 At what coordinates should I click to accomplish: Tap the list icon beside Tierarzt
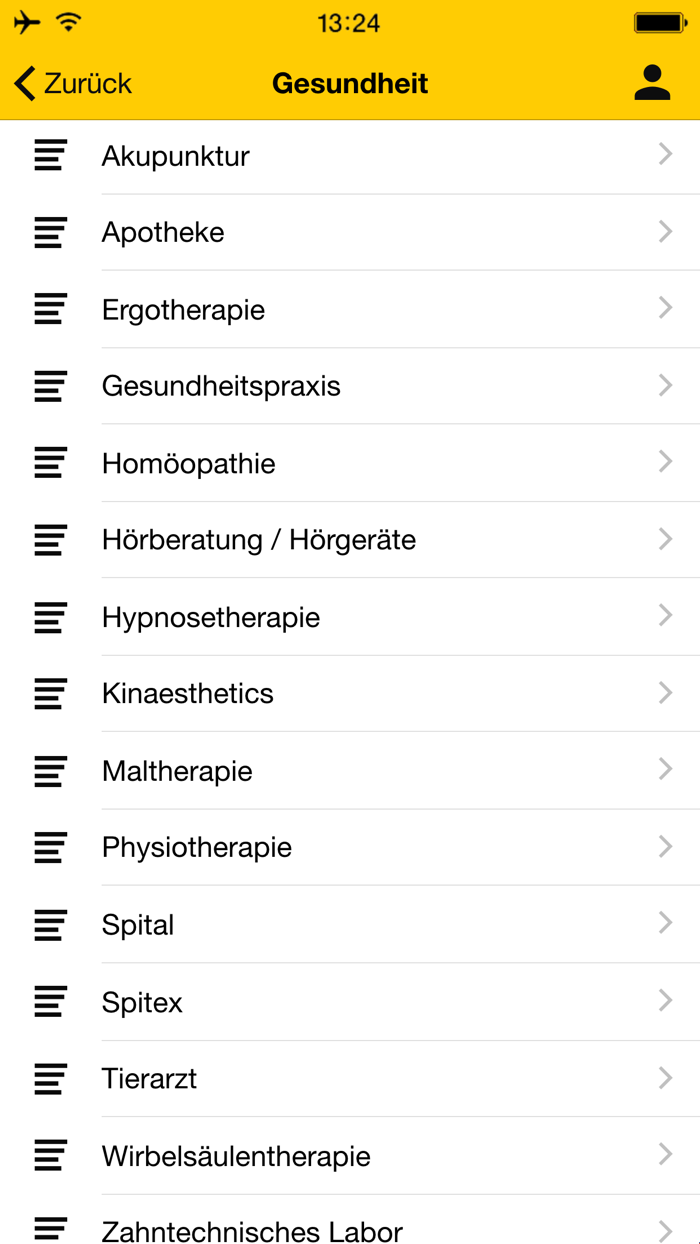click(x=50, y=1079)
